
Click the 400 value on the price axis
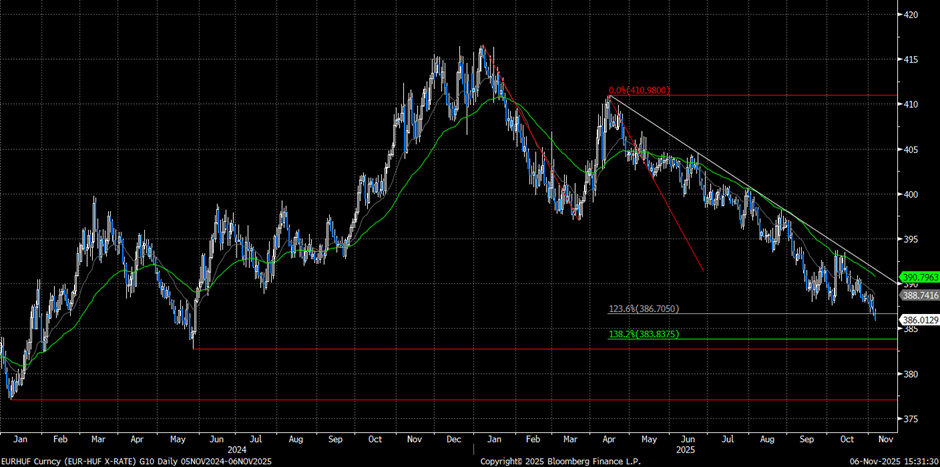(x=912, y=194)
